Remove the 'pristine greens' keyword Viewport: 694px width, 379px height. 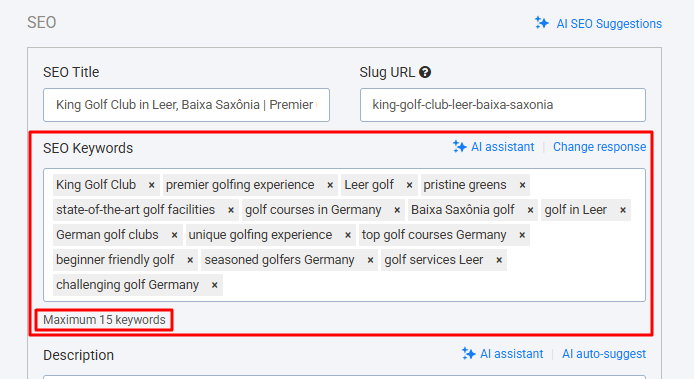coord(522,185)
